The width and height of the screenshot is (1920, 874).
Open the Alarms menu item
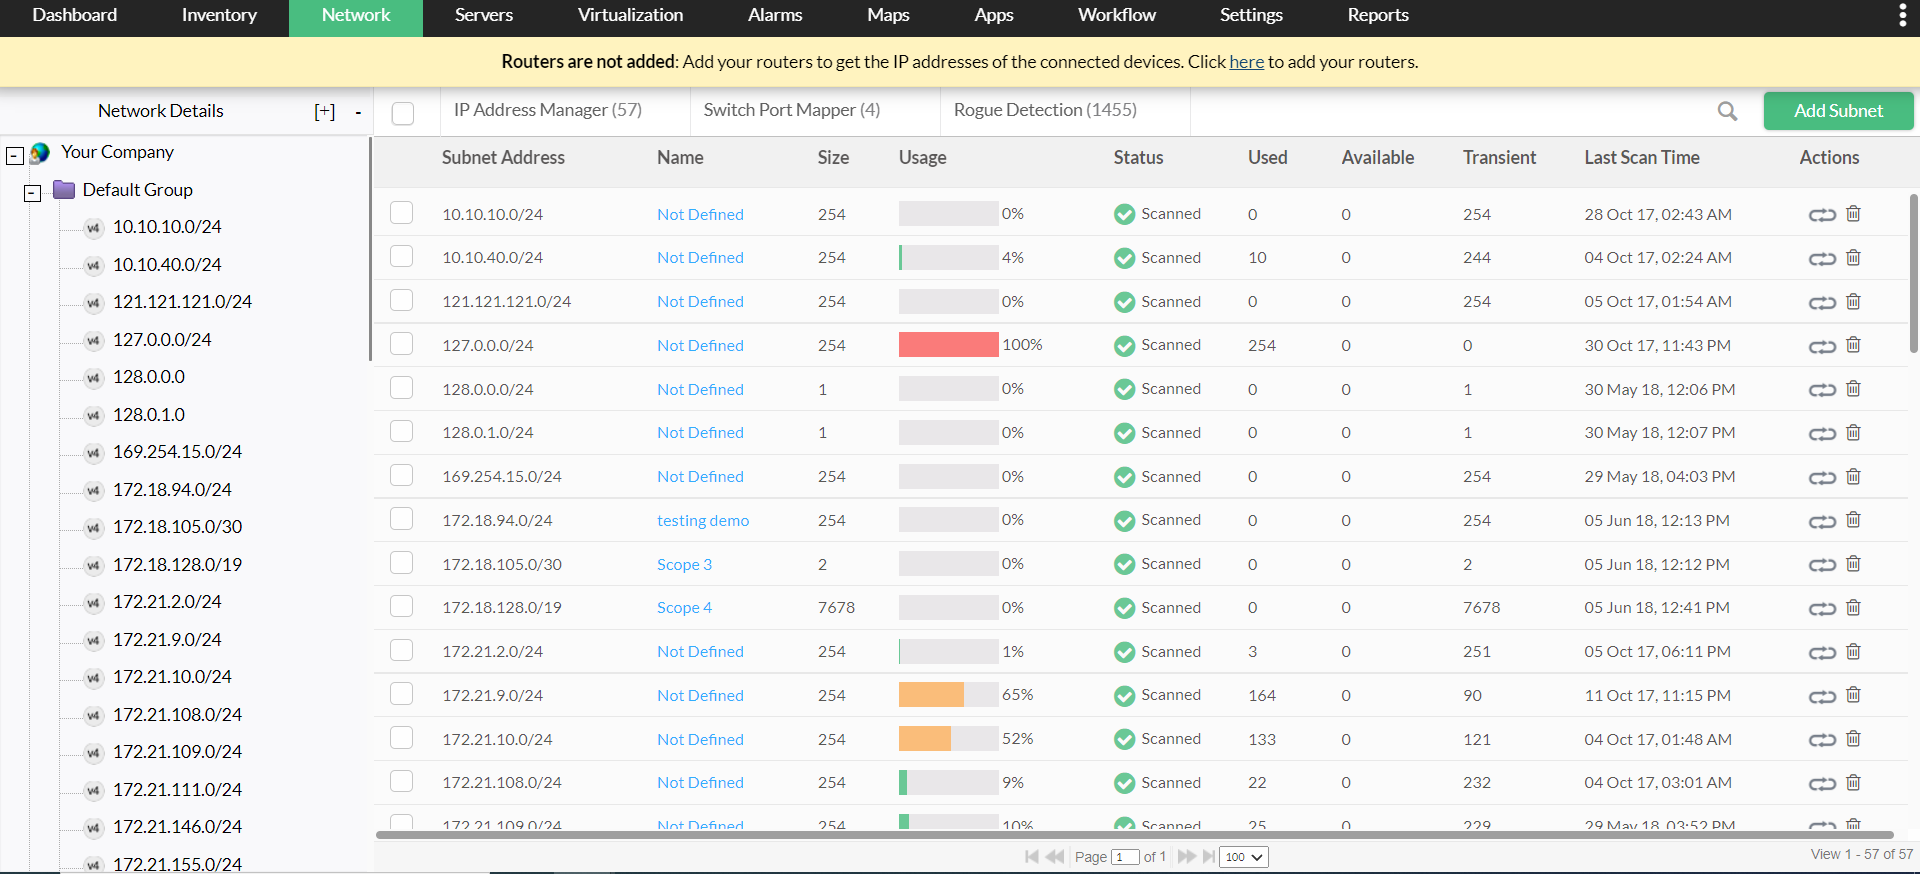tap(775, 15)
